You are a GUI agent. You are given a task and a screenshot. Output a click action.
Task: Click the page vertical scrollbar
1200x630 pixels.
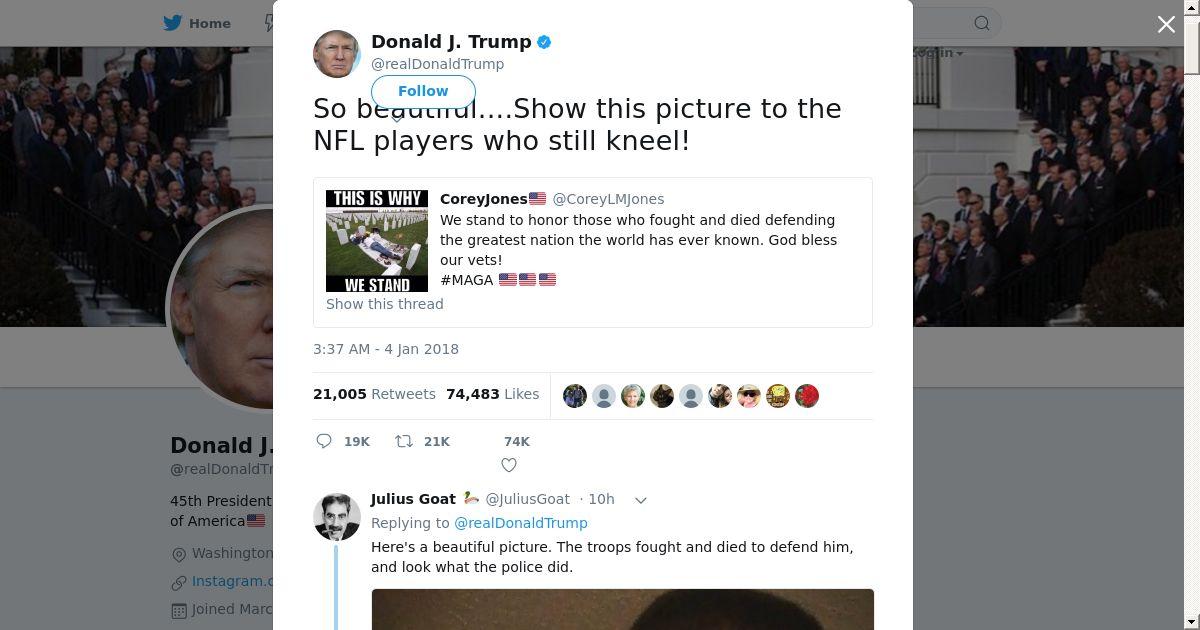point(1192,315)
